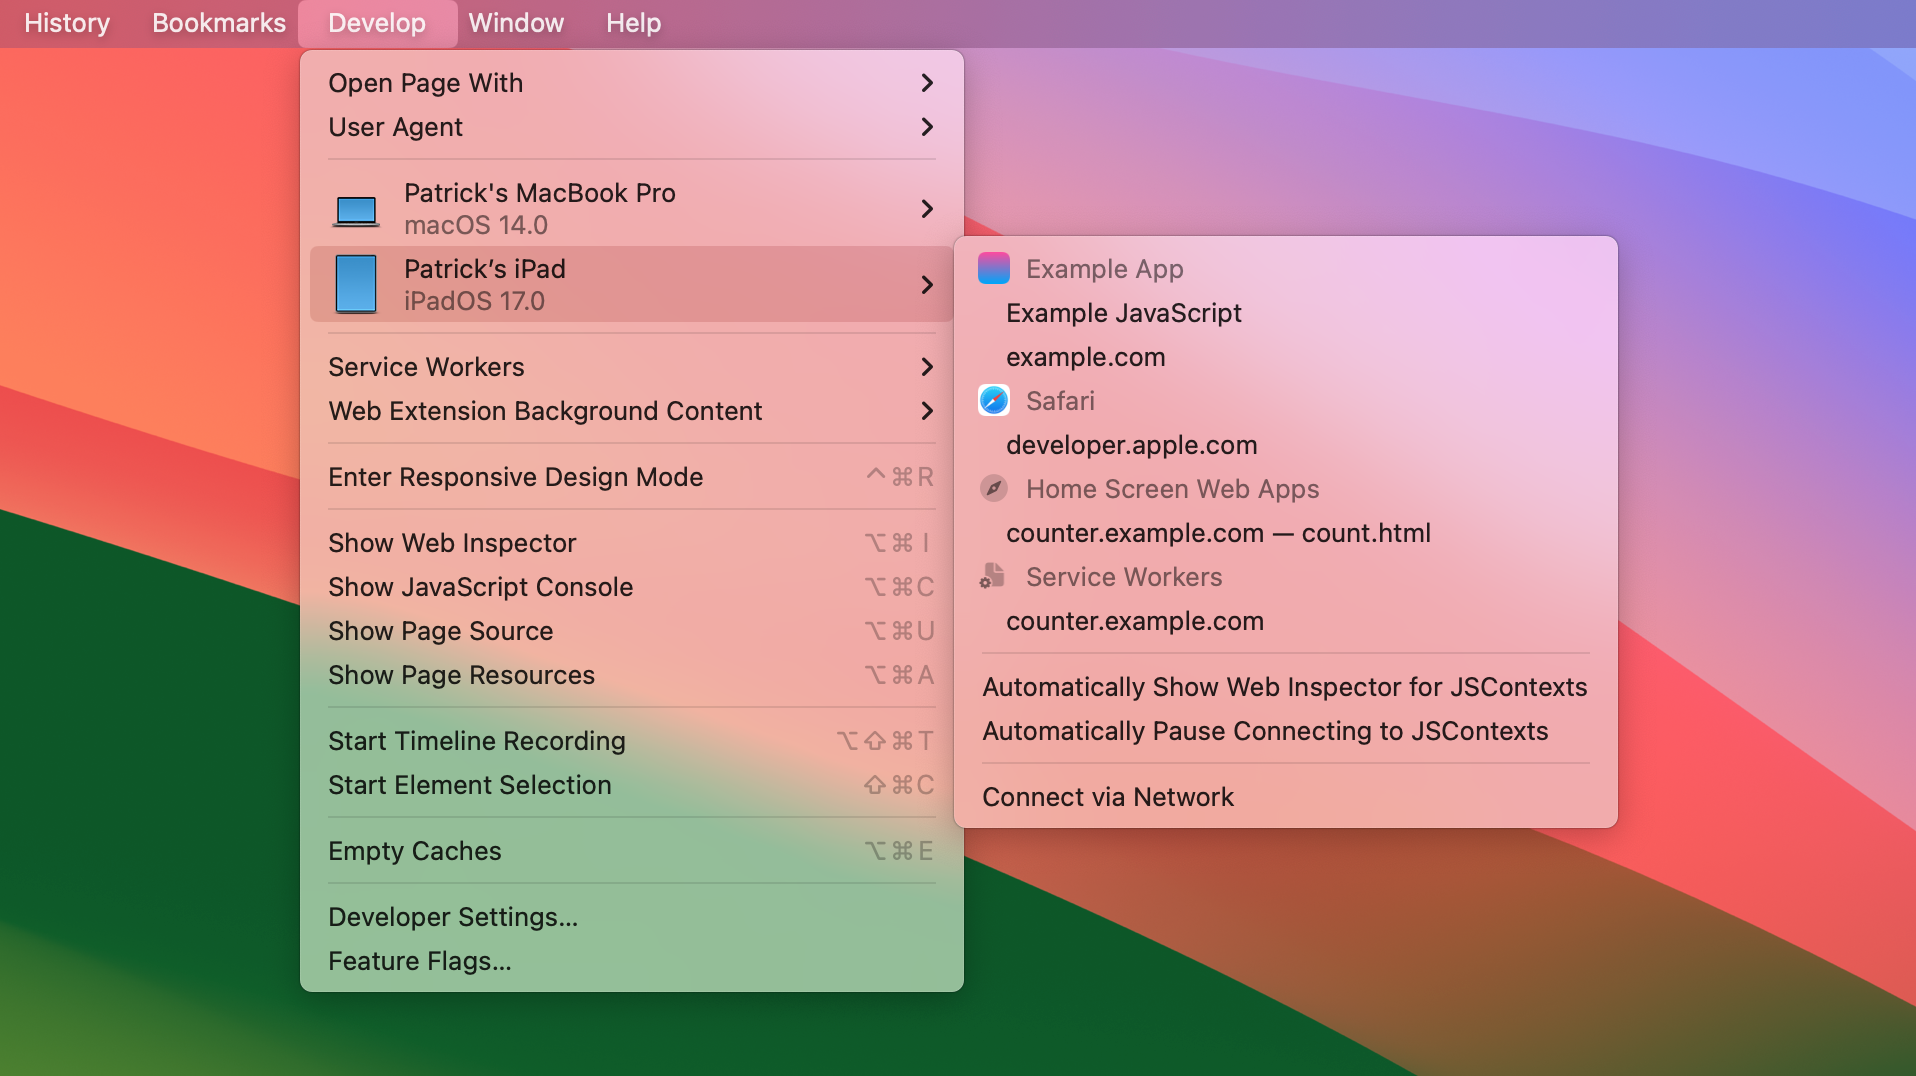Open the Bookmarks menu
This screenshot has width=1916, height=1076.
tap(219, 23)
